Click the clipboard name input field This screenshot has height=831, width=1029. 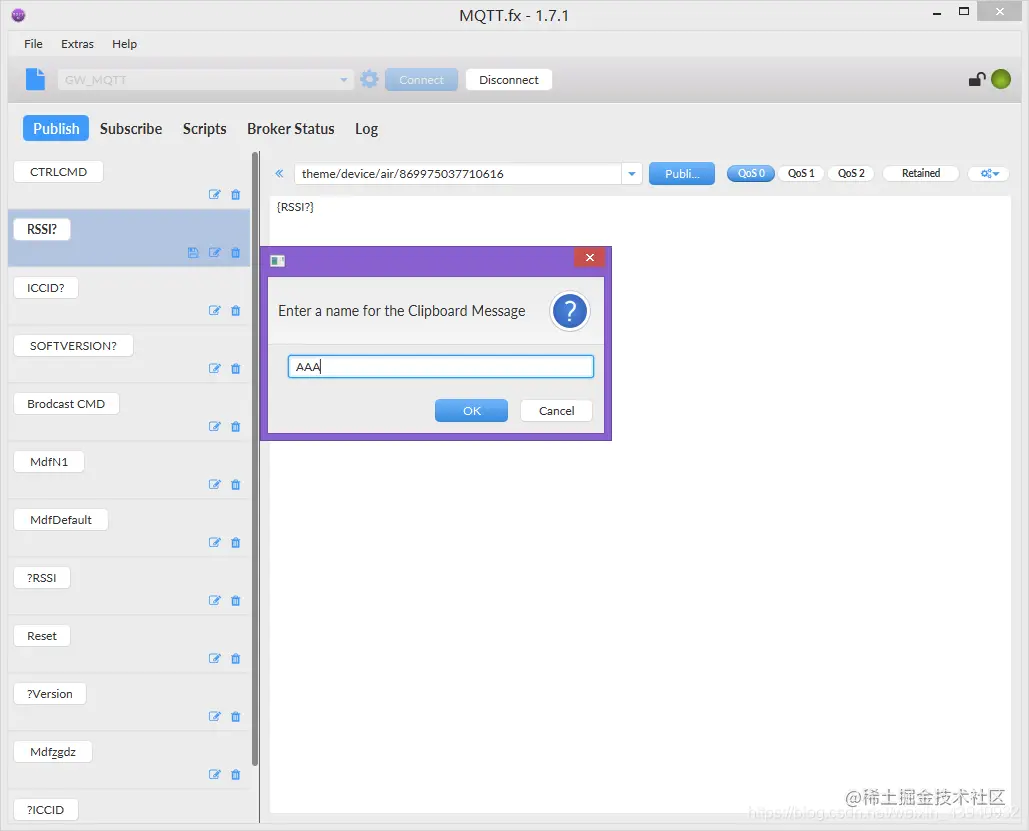(x=441, y=367)
